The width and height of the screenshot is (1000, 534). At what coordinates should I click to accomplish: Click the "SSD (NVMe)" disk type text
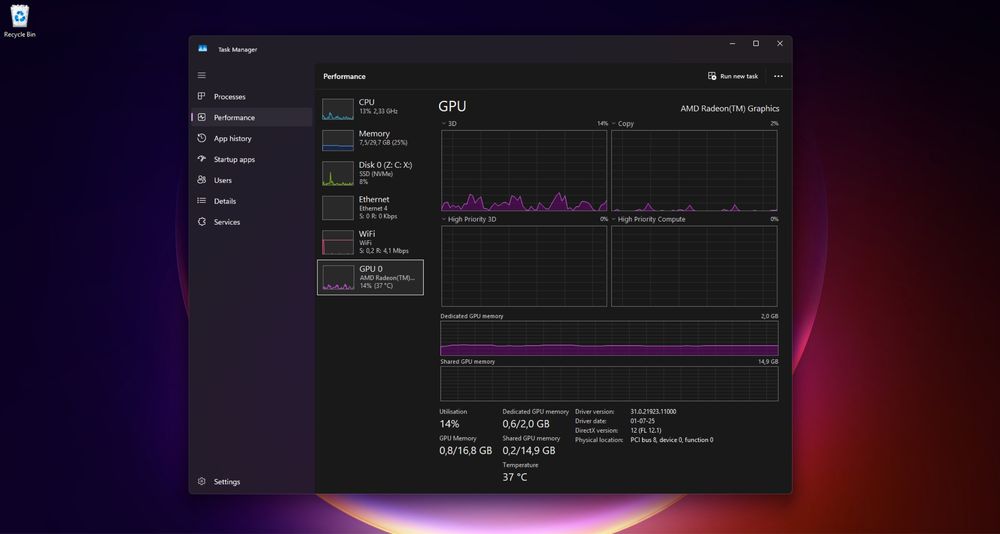376,174
